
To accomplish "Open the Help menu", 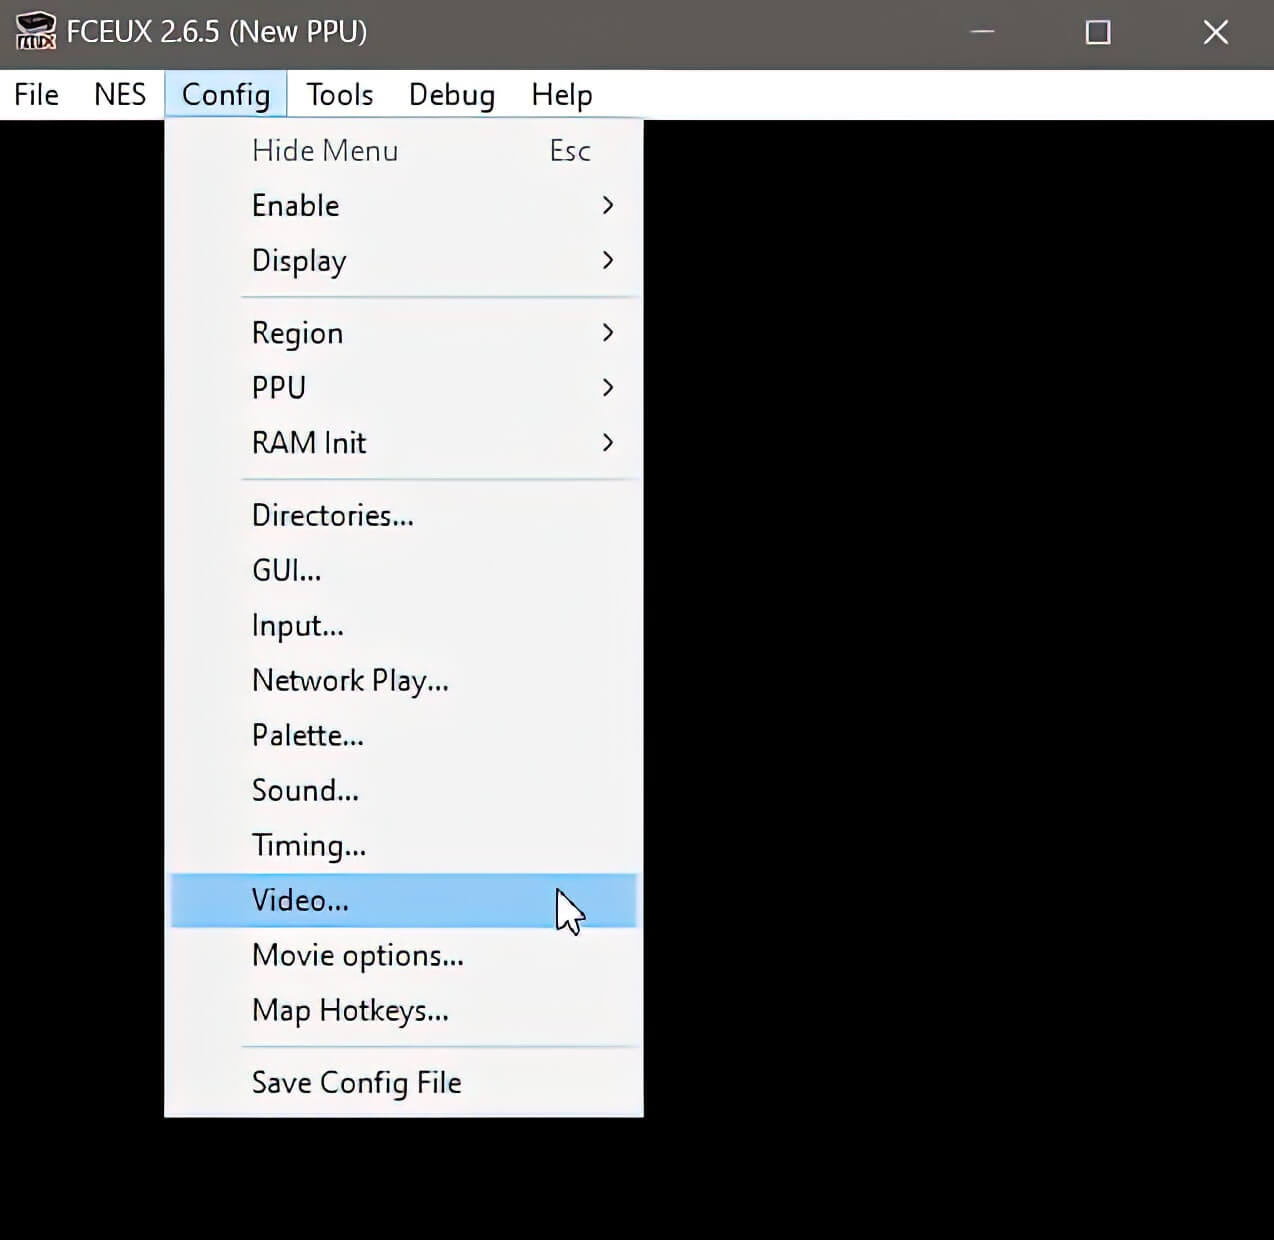I will [x=560, y=94].
